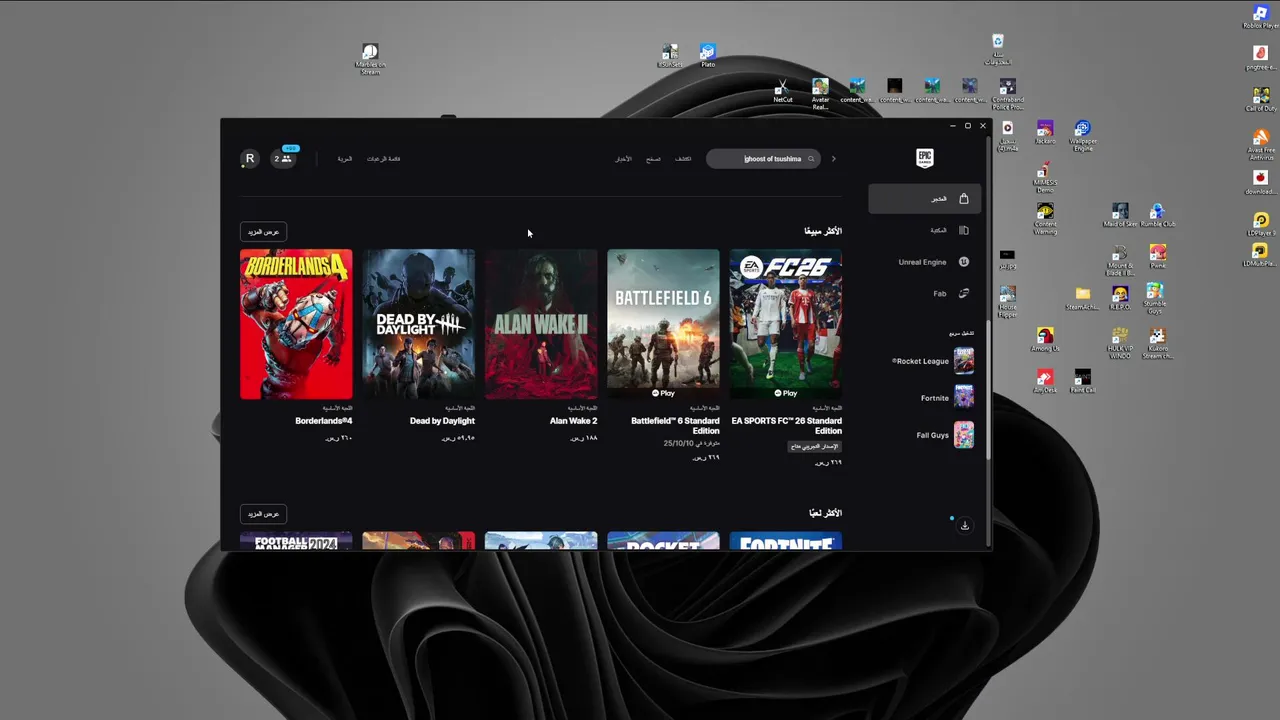Click the search magnifier icon
This screenshot has height=720, width=1280.
(811, 159)
